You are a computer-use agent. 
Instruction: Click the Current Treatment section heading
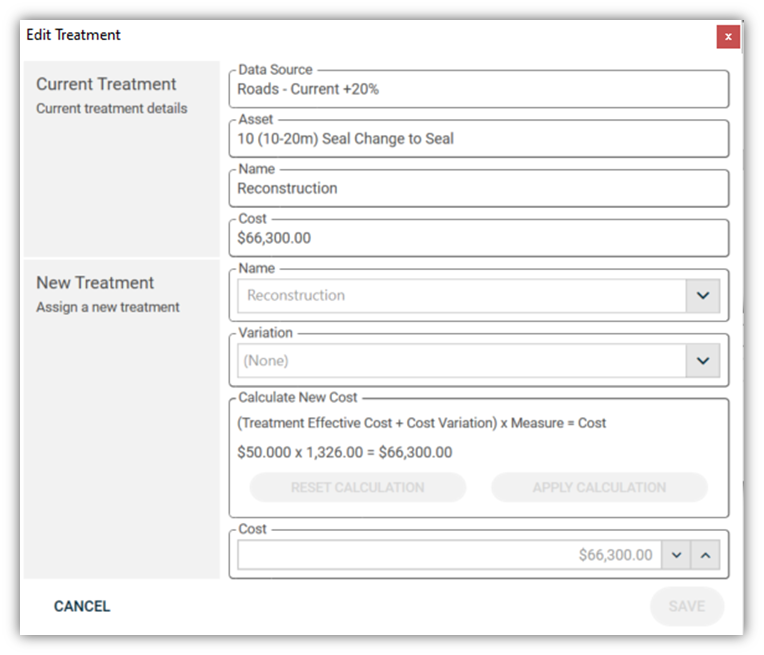tap(106, 84)
